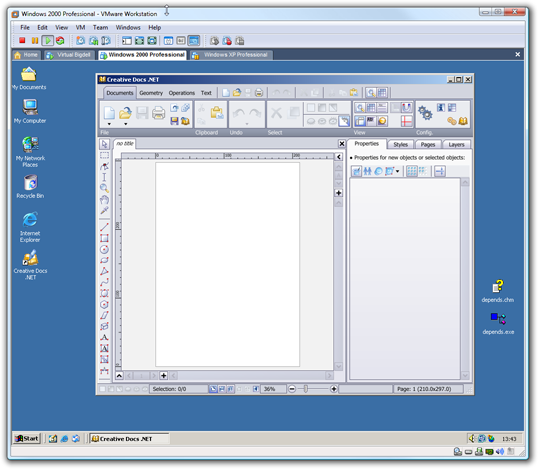Toggle rulers icon in View ribbon group

pyautogui.click(x=360, y=121)
